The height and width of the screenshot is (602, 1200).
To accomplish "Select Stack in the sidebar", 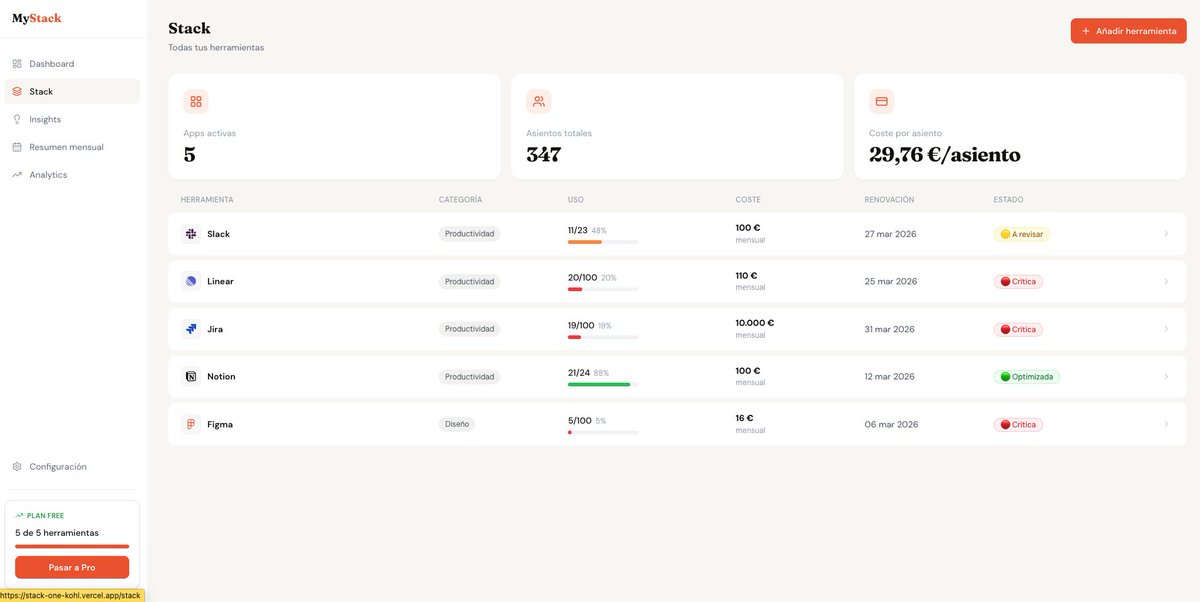I will pos(72,91).
